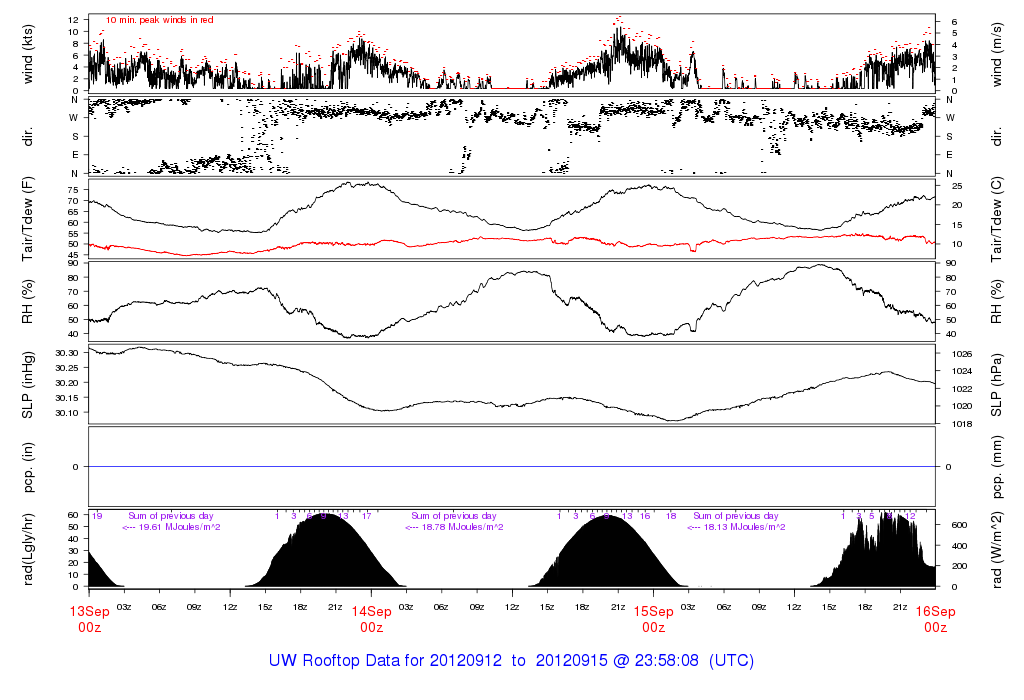Viewport: 1024px width, 700px height.
Task: Click the 18.13 MJoules/m^2 daily sum
Action: (737, 527)
